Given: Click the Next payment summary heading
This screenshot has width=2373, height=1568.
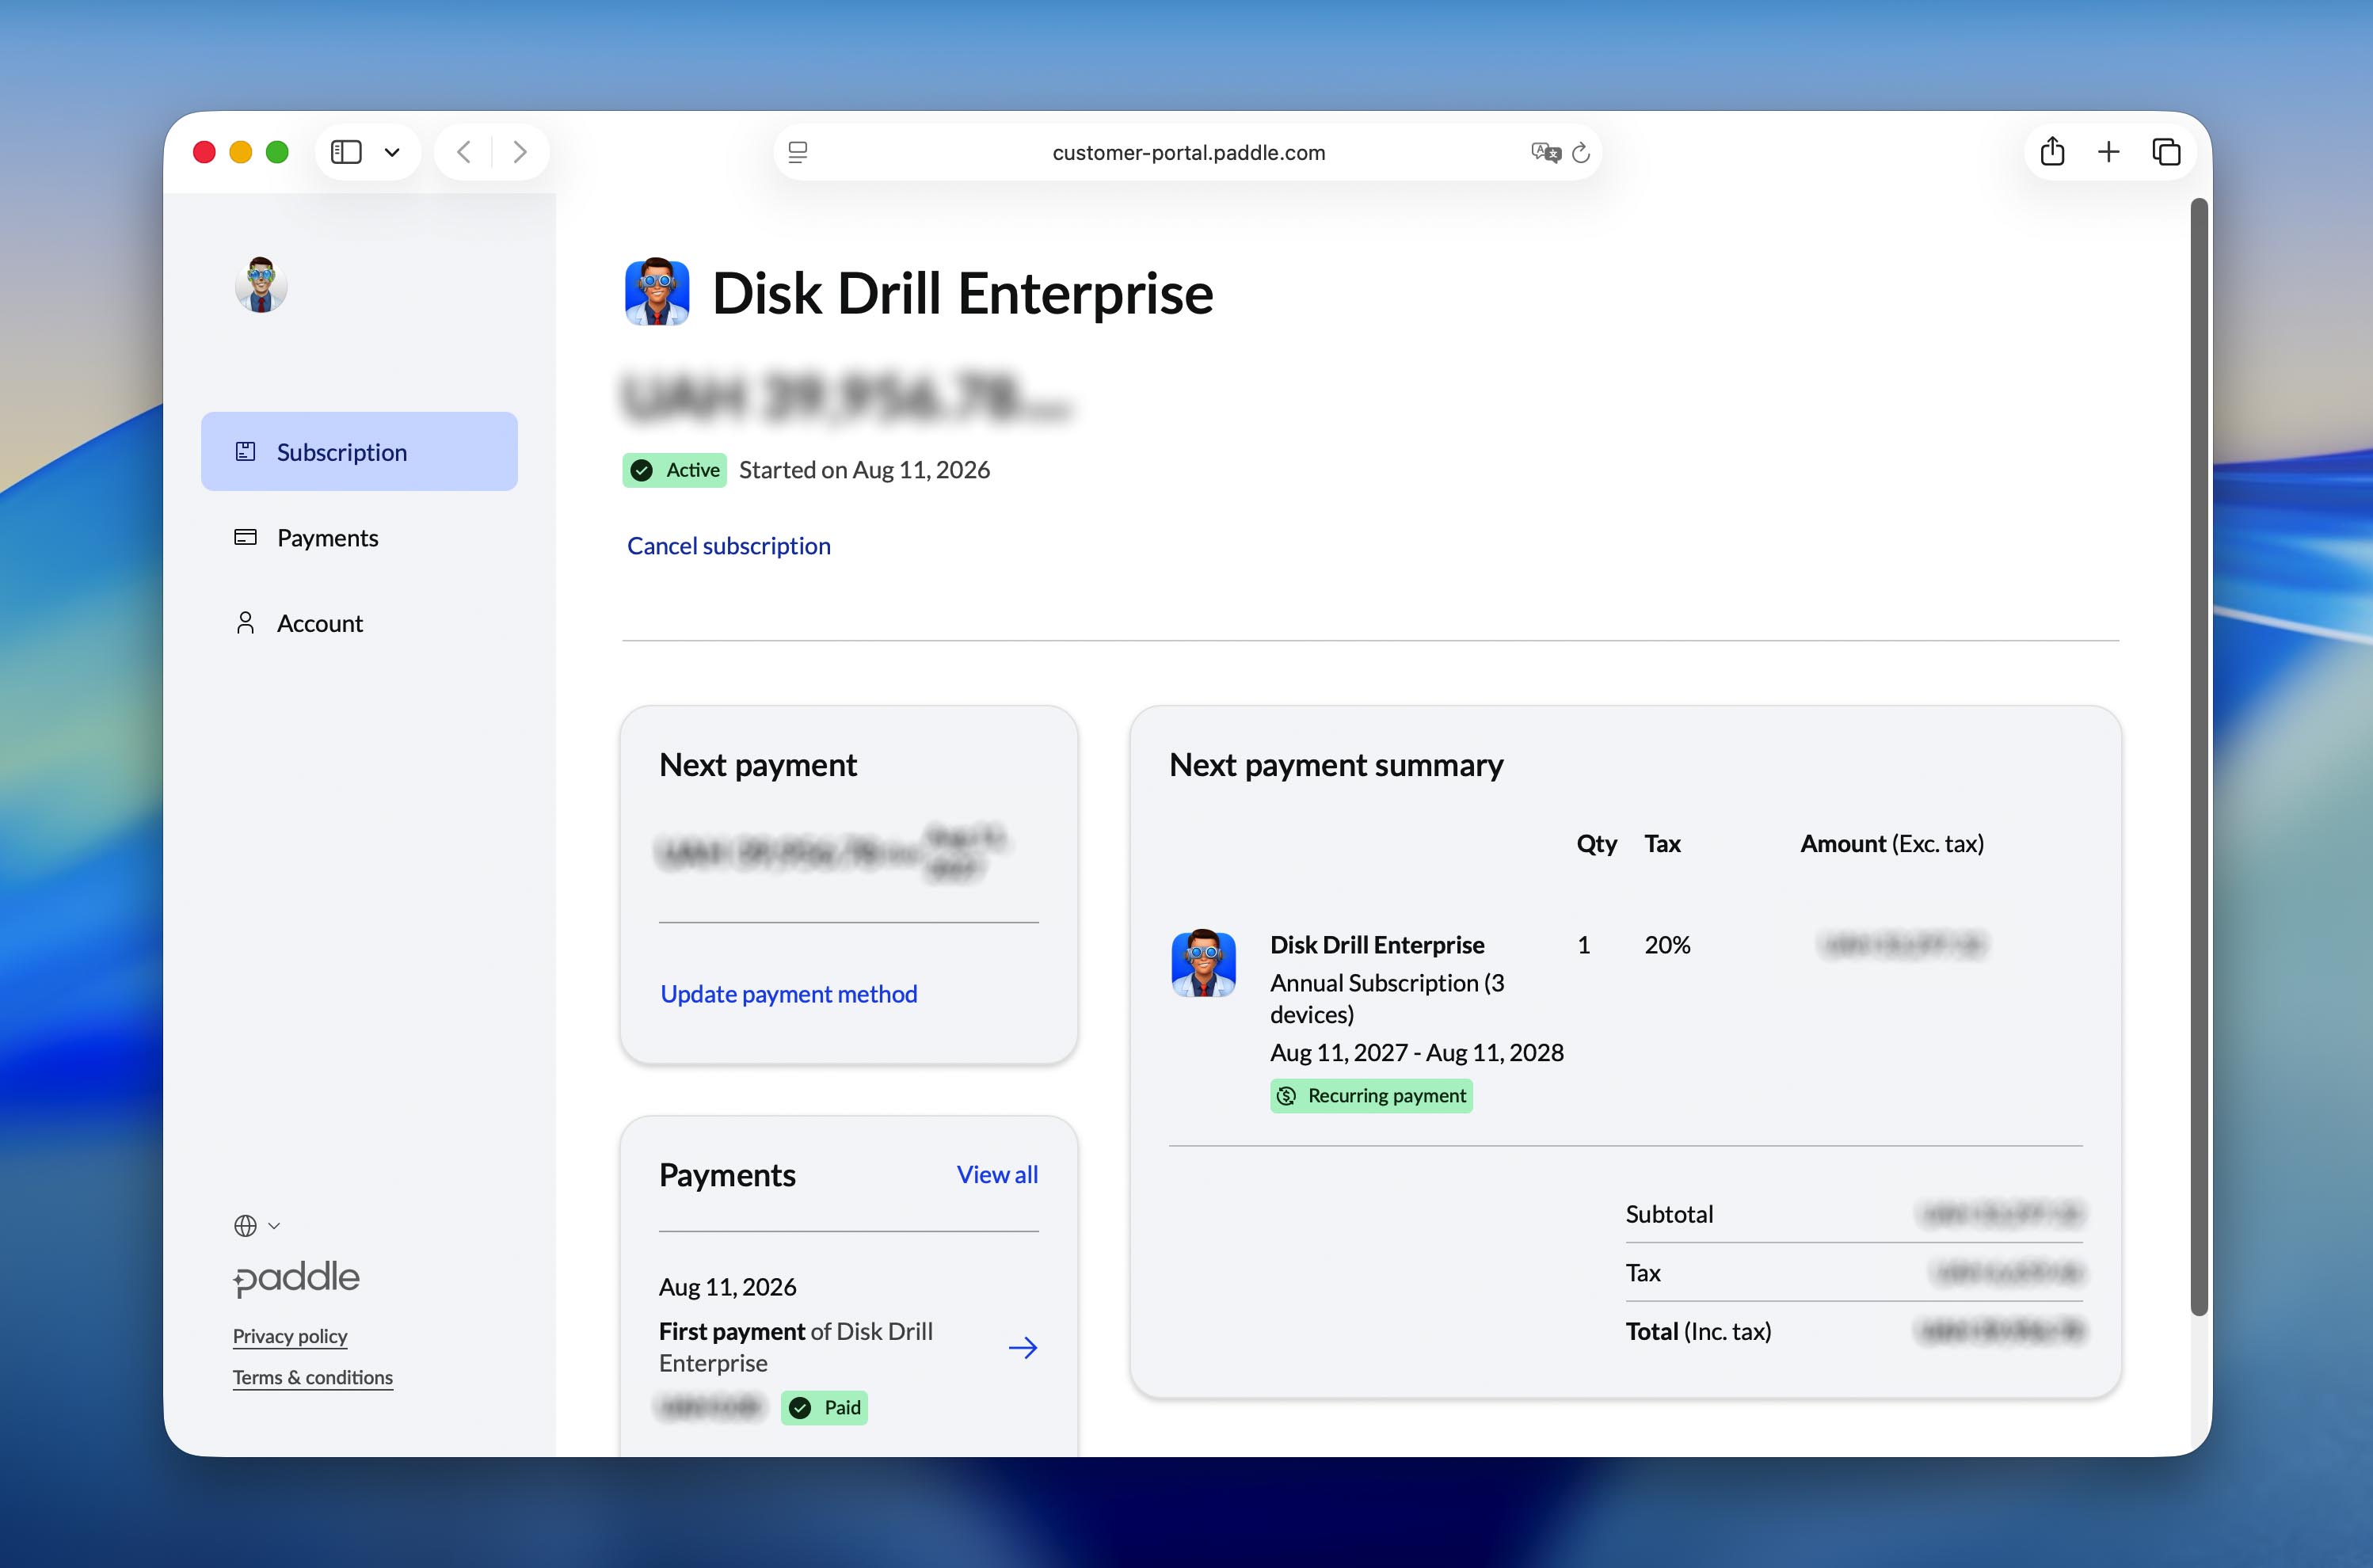Looking at the screenshot, I should click(x=1336, y=764).
